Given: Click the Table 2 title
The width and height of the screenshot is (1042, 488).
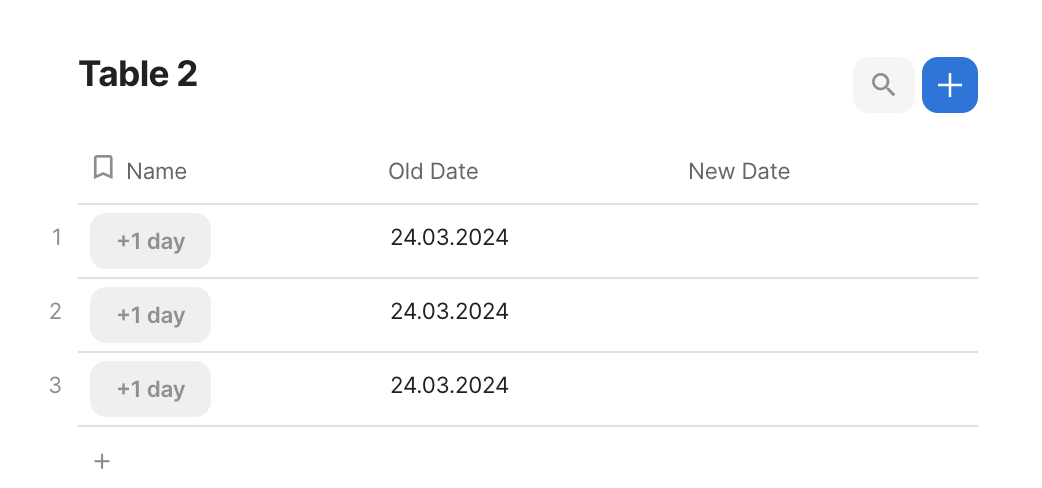Looking at the screenshot, I should tap(138, 74).
